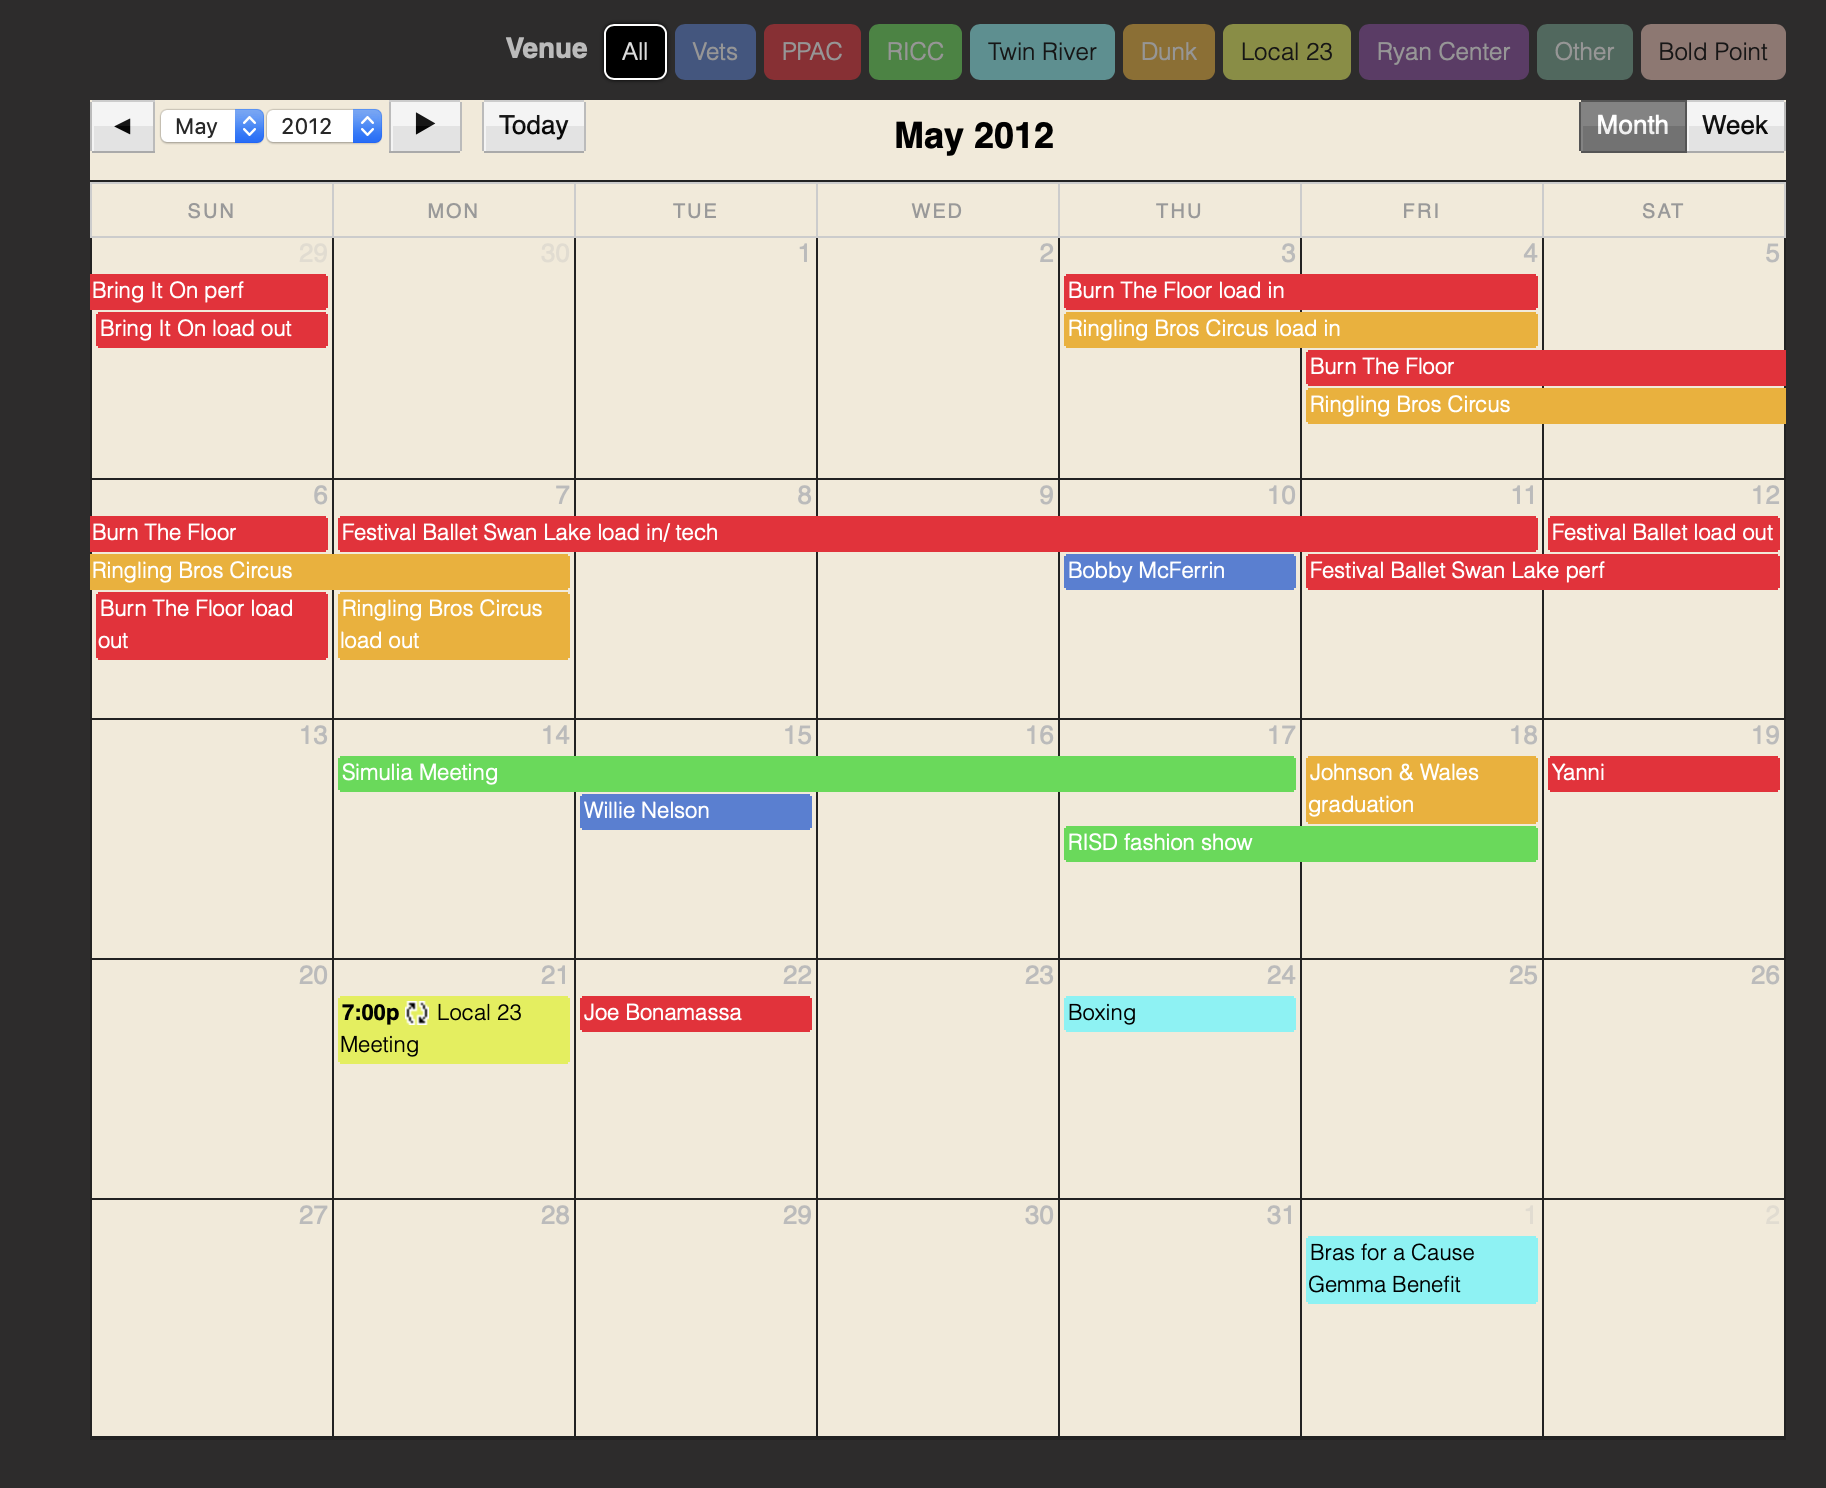Select the Month view tab
This screenshot has height=1488, width=1826.
[1632, 126]
